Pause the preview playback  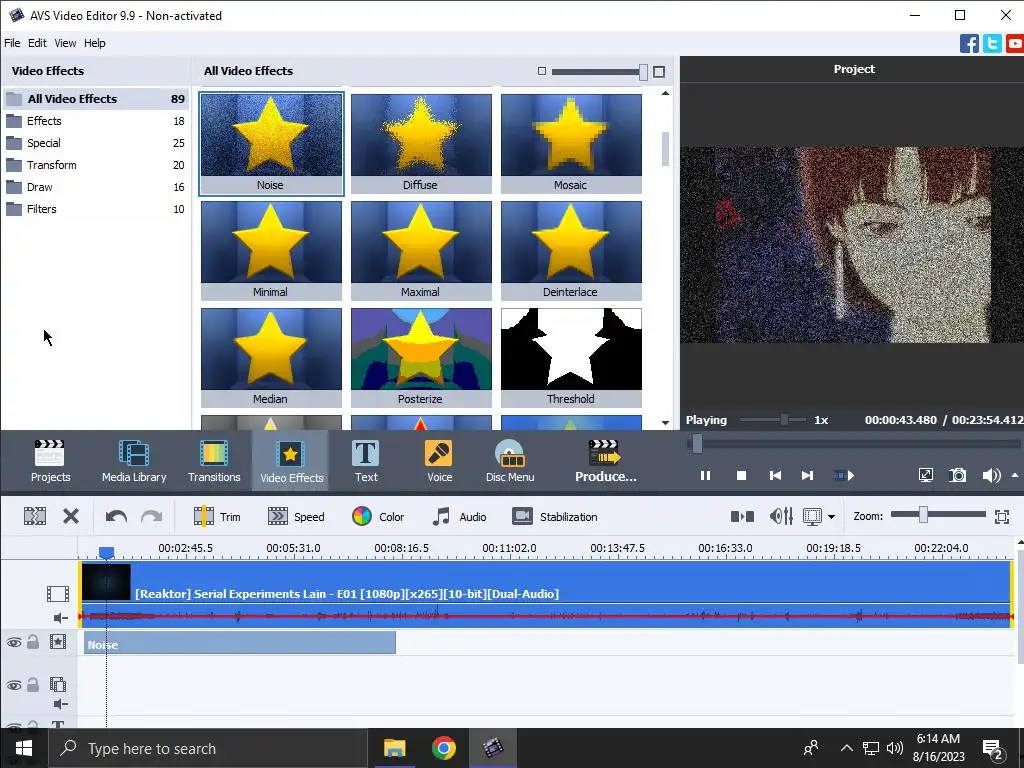pyautogui.click(x=705, y=475)
